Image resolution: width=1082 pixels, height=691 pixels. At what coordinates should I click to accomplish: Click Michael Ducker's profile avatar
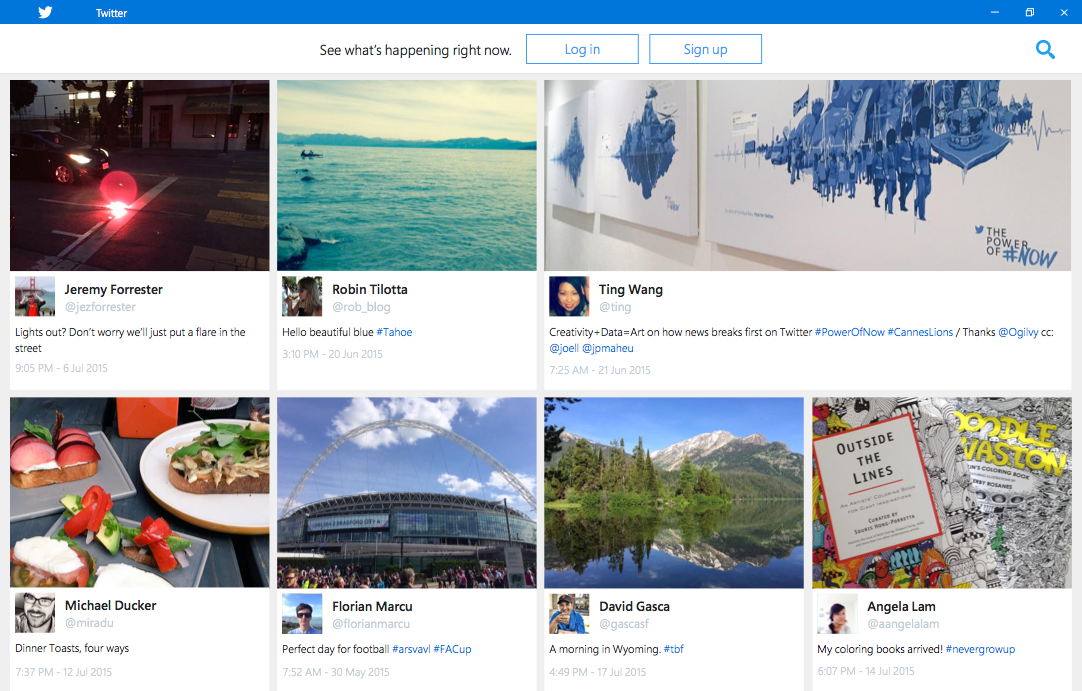click(35, 613)
